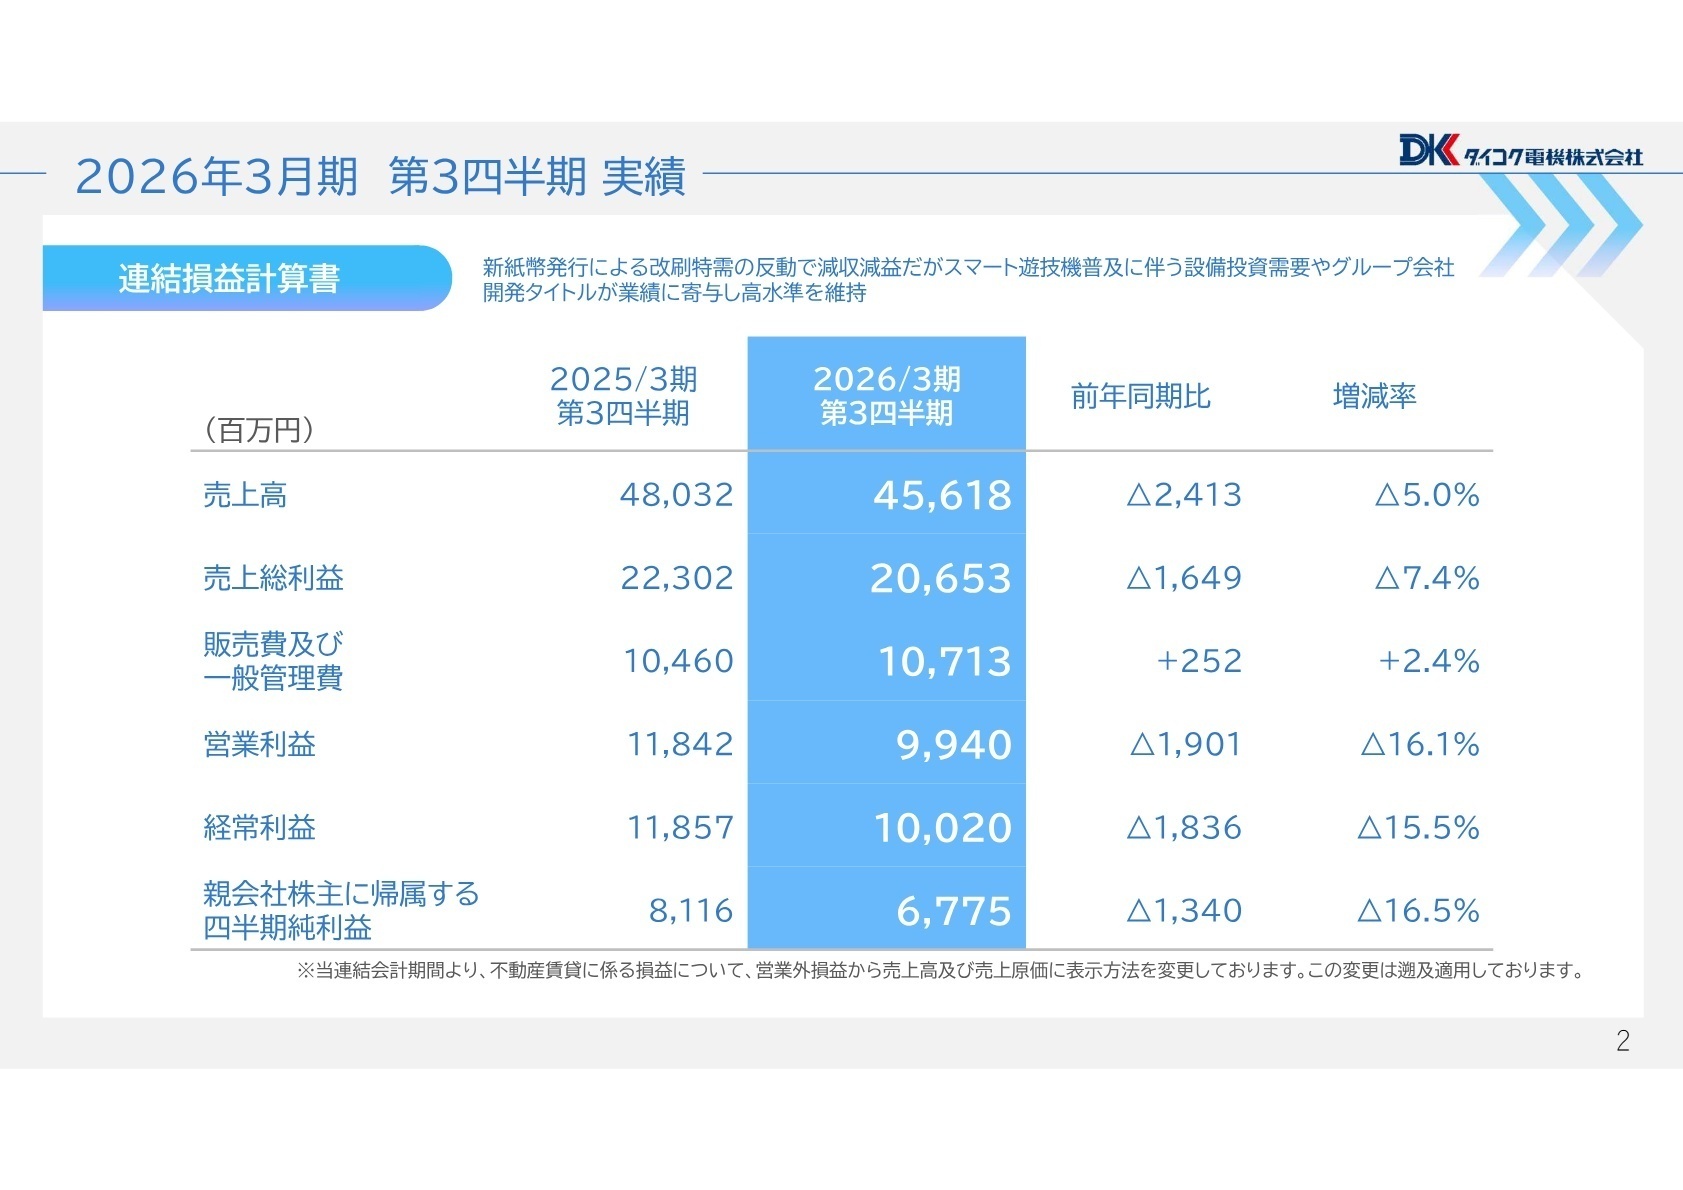Image resolution: width=1683 pixels, height=1190 pixels.
Task: Select the '売上高' row label
Action: (245, 495)
